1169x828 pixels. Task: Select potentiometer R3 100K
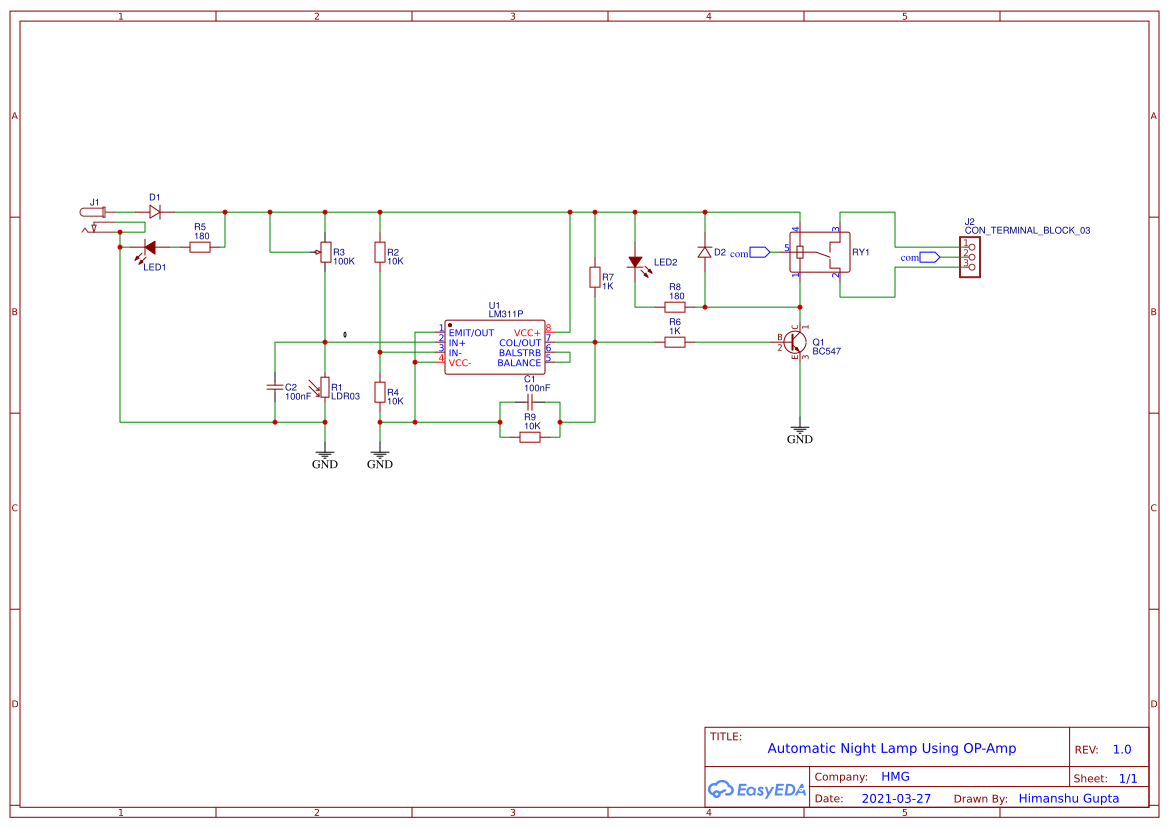click(x=325, y=252)
